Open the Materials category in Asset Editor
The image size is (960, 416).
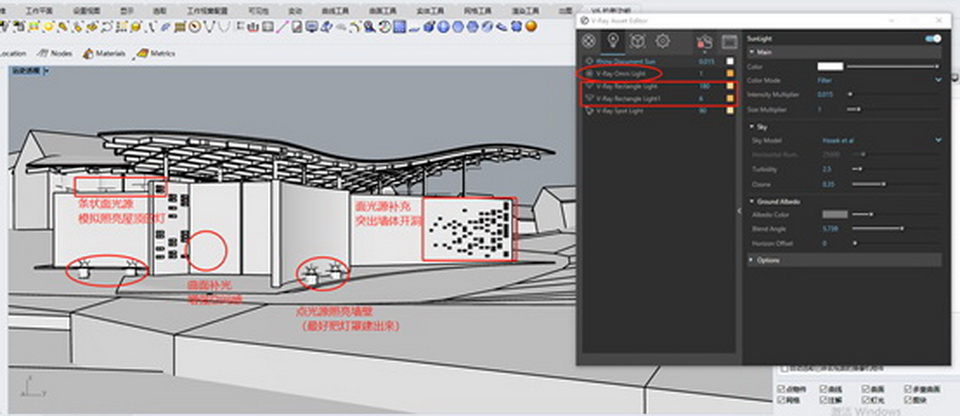pyautogui.click(x=590, y=41)
